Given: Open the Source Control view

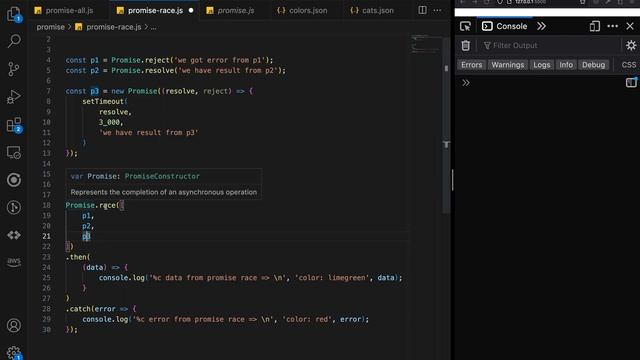Looking at the screenshot, I should click(14, 69).
